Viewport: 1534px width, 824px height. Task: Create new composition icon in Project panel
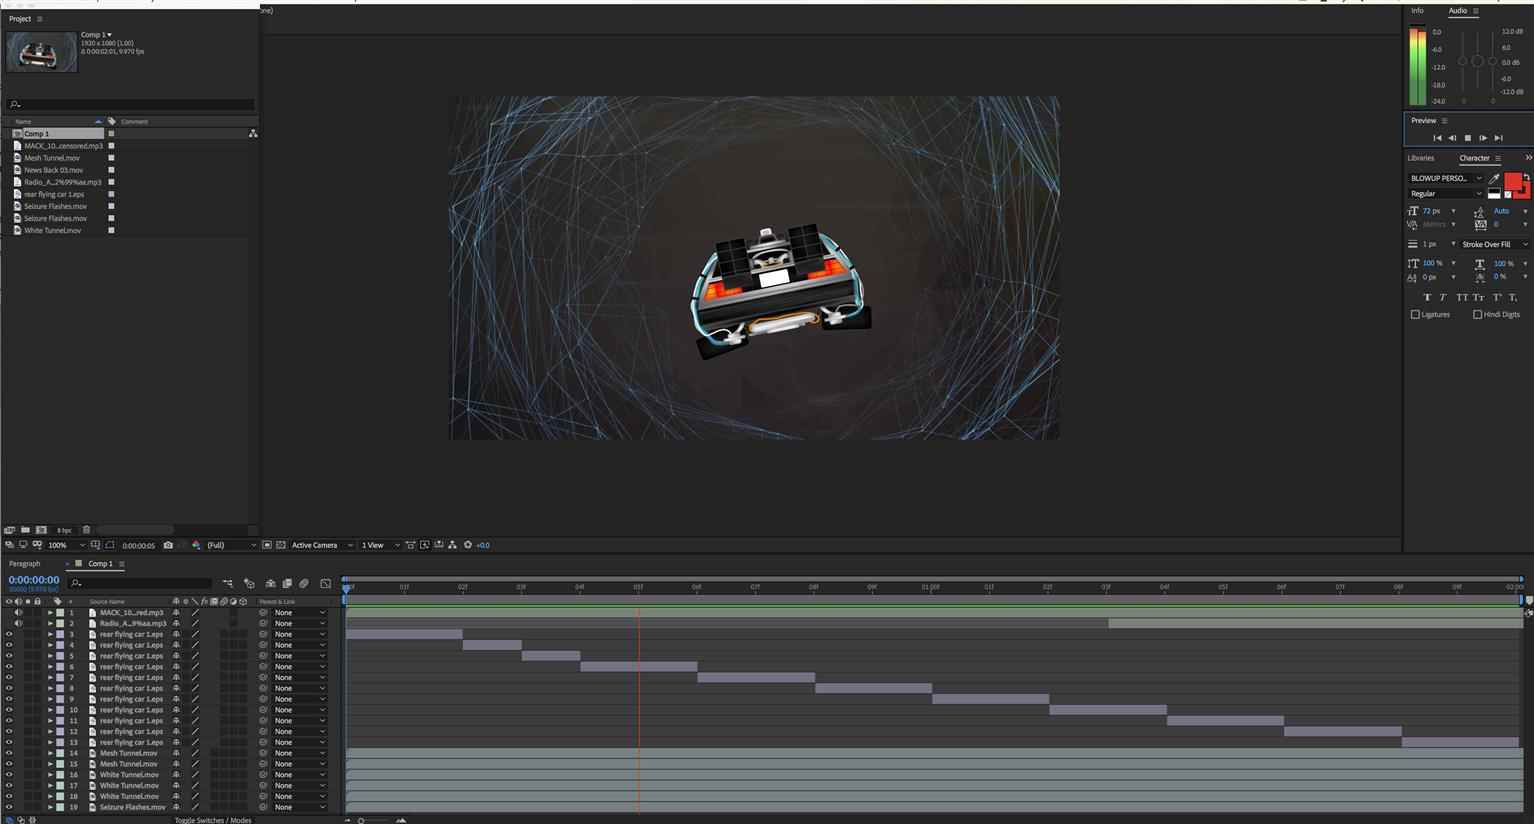41,530
